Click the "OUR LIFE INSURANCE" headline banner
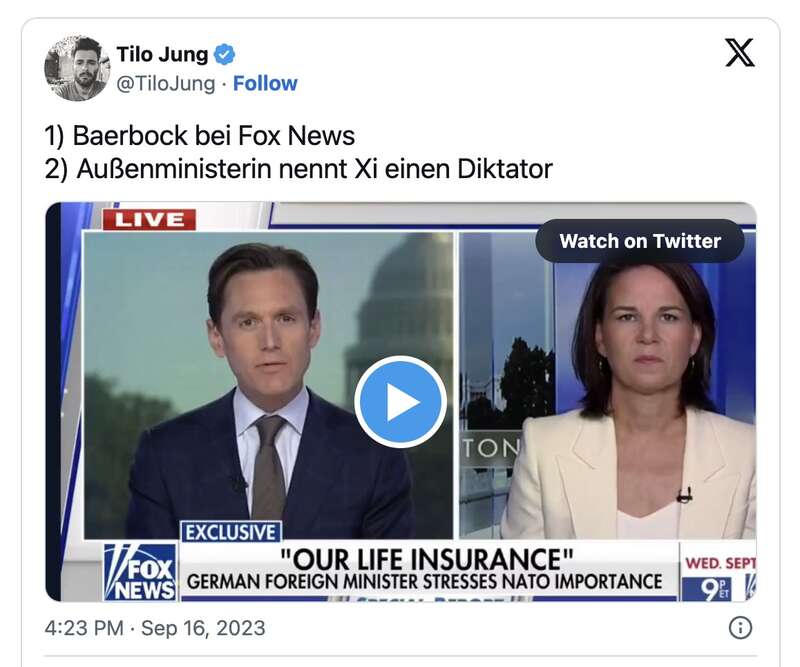Screen dimensions: 800x667 tap(427, 558)
